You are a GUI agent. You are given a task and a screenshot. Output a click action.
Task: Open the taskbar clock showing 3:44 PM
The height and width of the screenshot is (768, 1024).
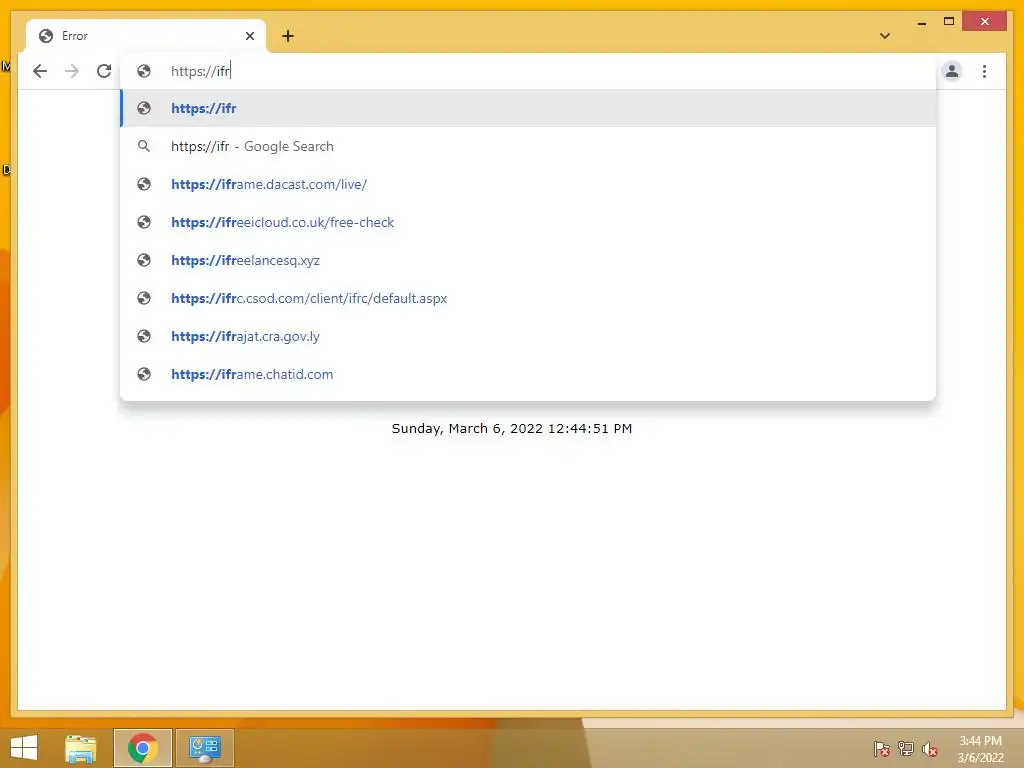tap(980, 749)
